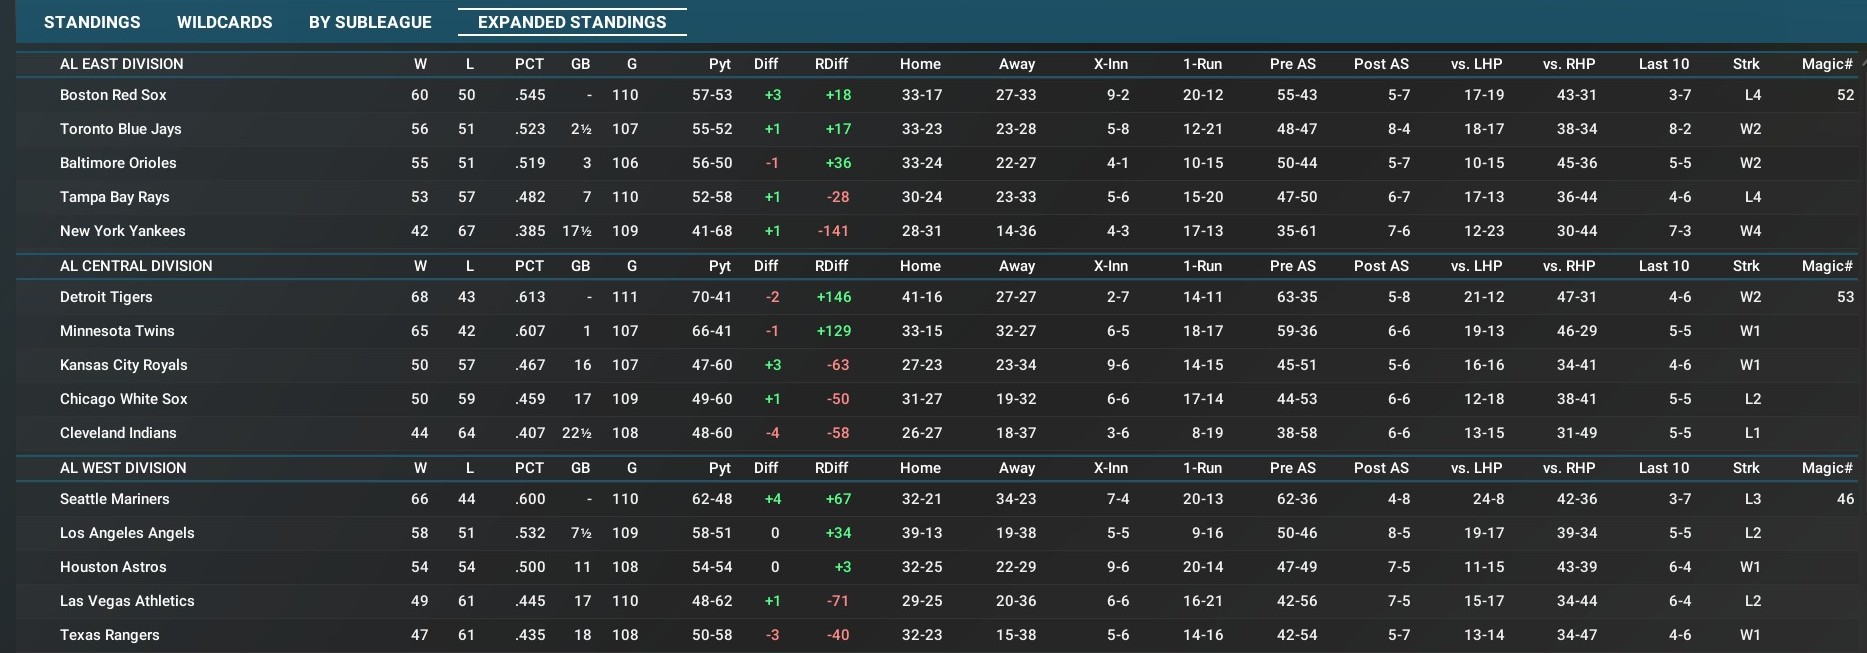Click the Detroit Tigers team name
1867x653 pixels.
(106, 297)
